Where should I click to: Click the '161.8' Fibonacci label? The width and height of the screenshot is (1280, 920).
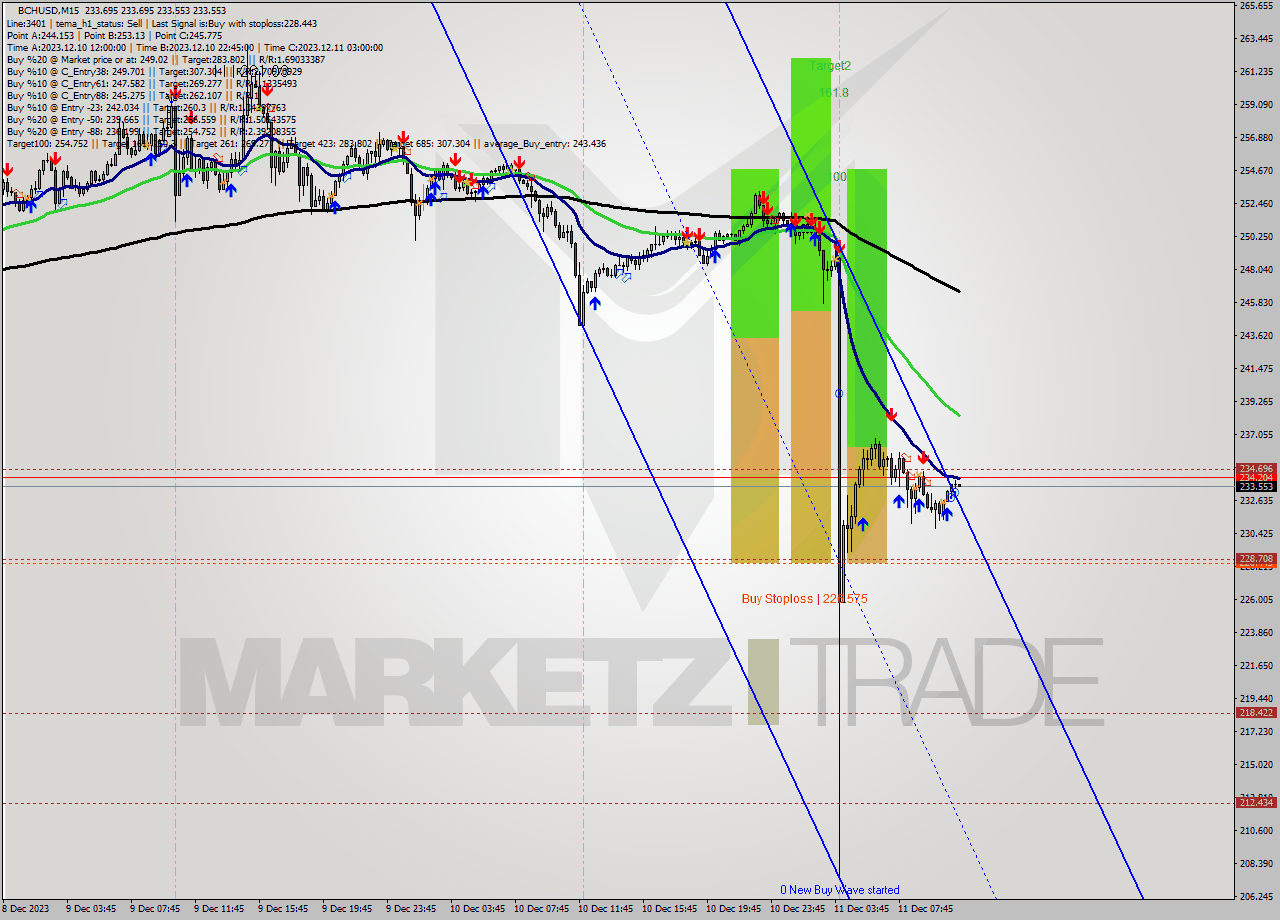(x=833, y=92)
